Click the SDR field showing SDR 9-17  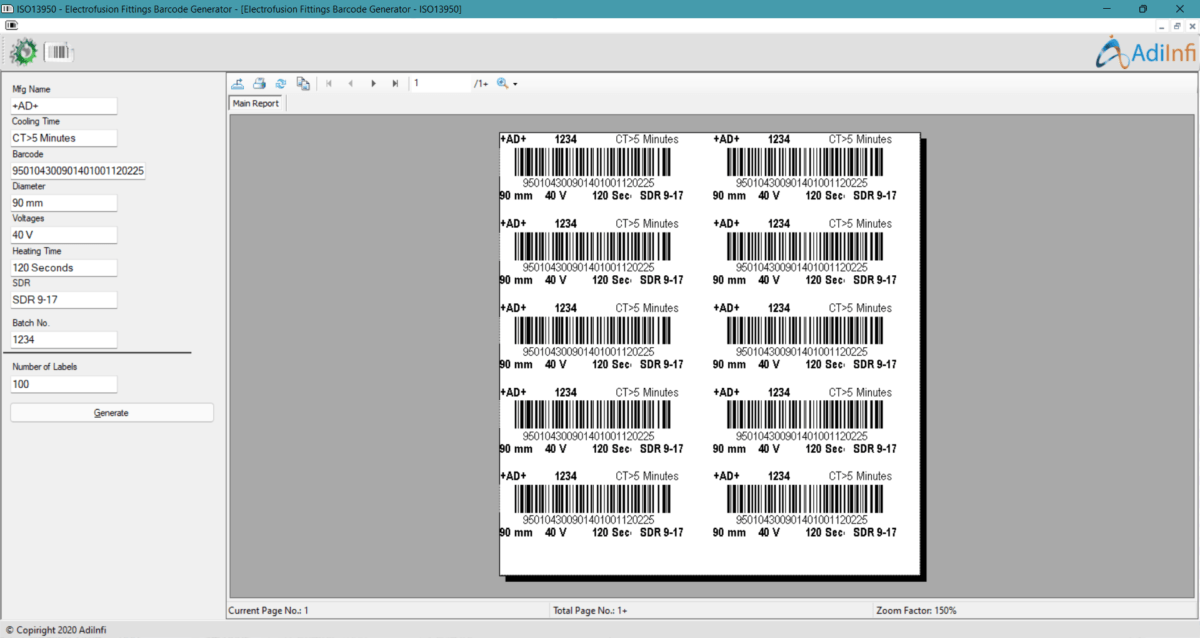coord(64,299)
